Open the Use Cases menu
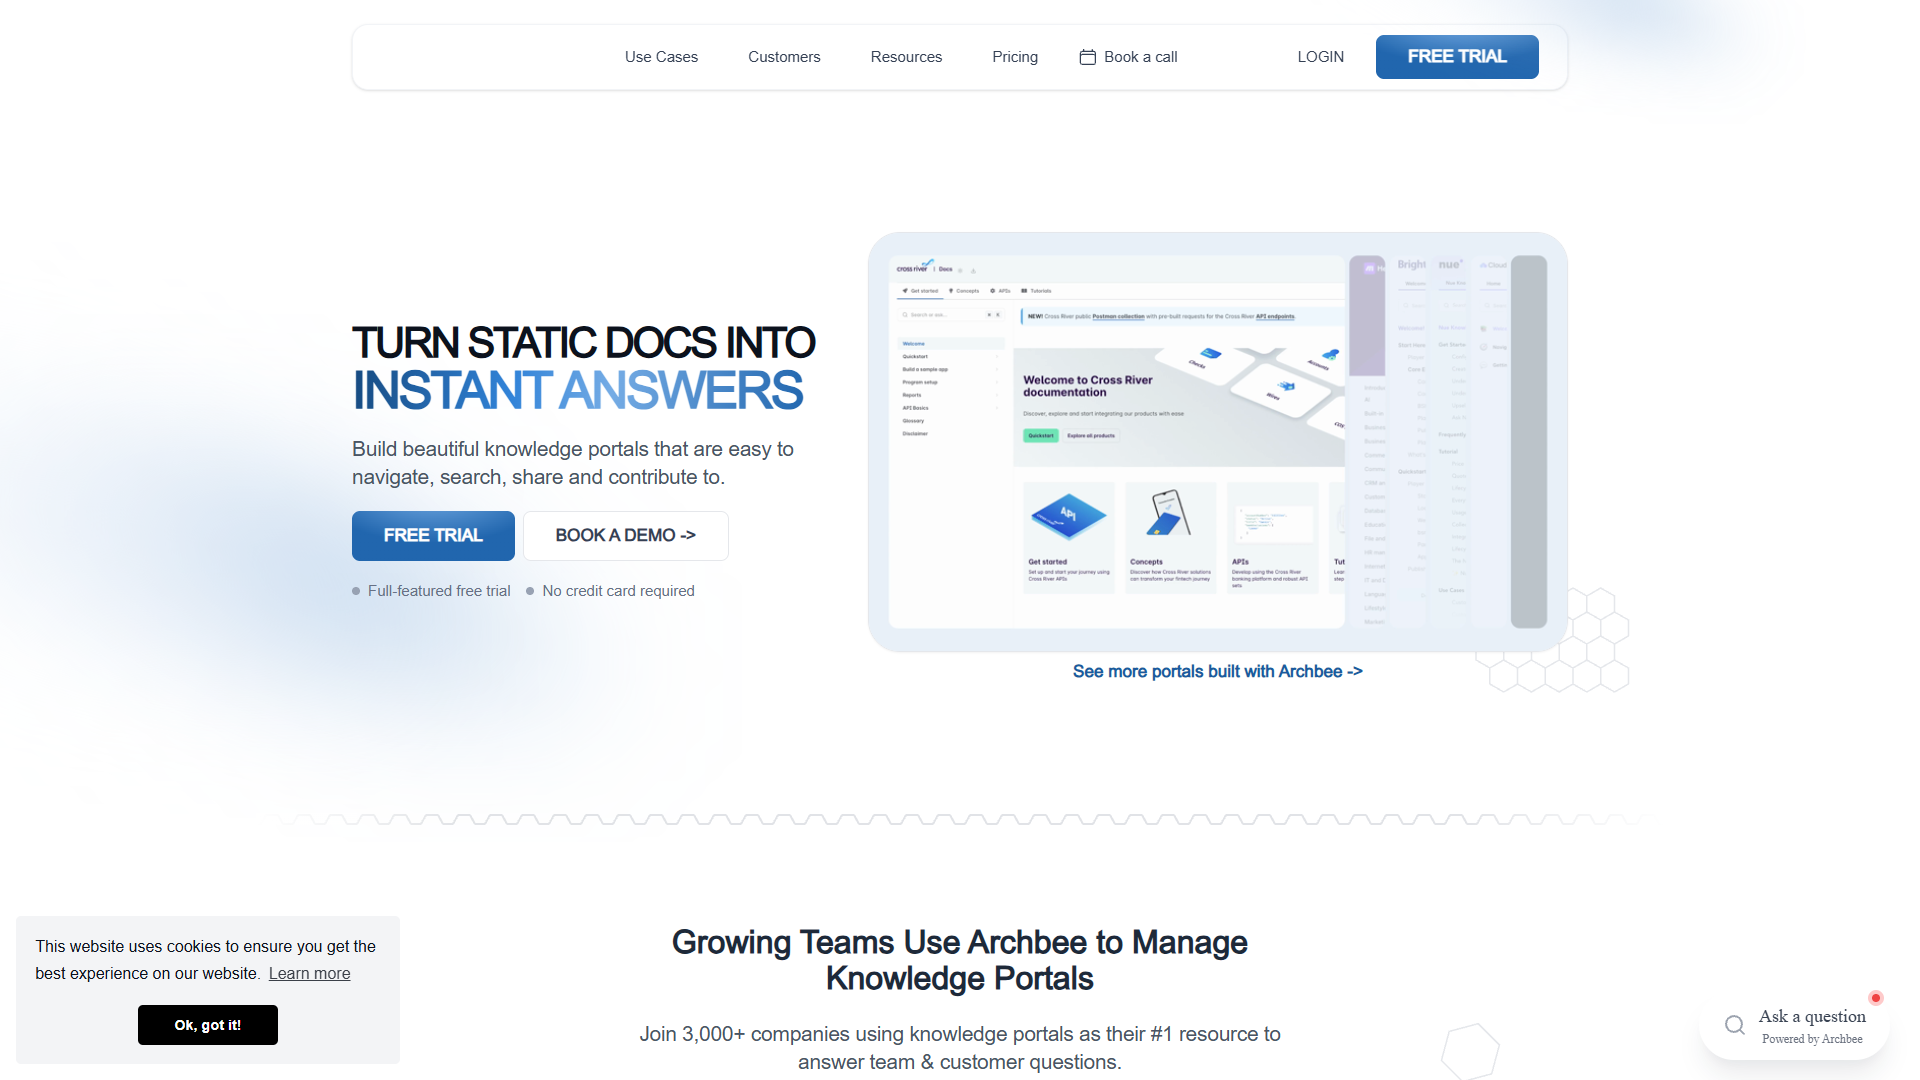Viewport: 1920px width, 1080px height. pyautogui.click(x=661, y=57)
